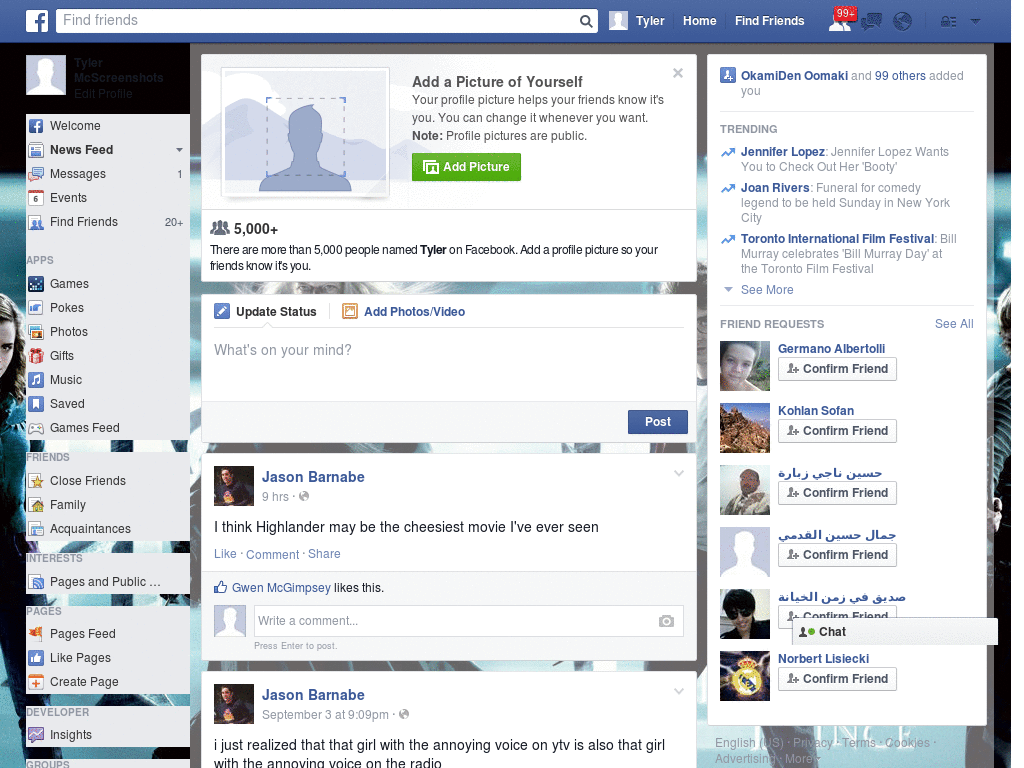Open friend requests icon with 99+ badge
Screen dimensions: 1024x768
coord(840,21)
